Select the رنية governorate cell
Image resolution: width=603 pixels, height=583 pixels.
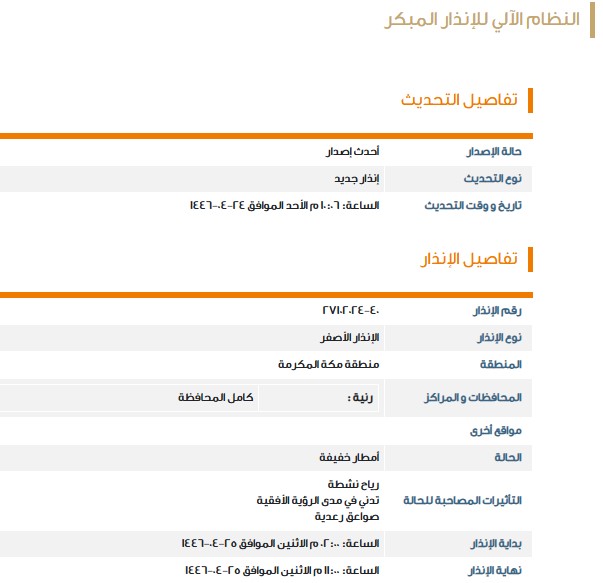pos(360,397)
